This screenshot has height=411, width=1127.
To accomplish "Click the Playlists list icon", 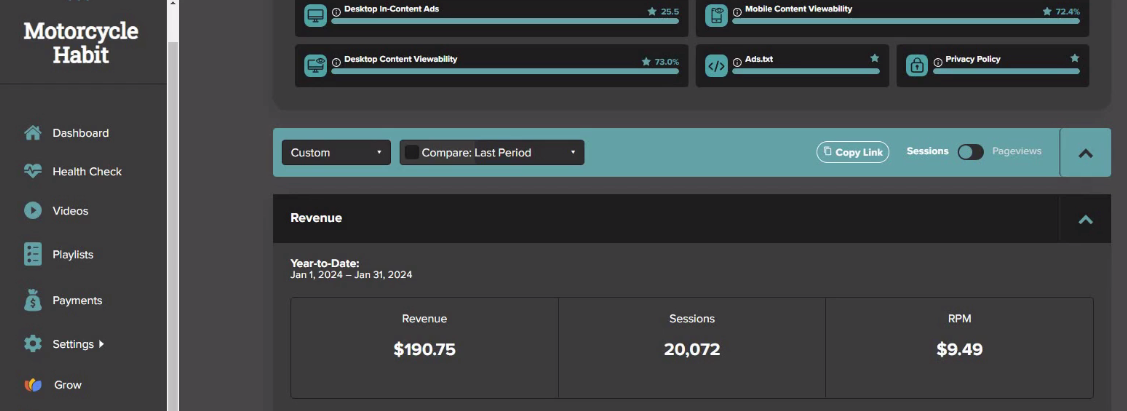I will click(x=33, y=254).
